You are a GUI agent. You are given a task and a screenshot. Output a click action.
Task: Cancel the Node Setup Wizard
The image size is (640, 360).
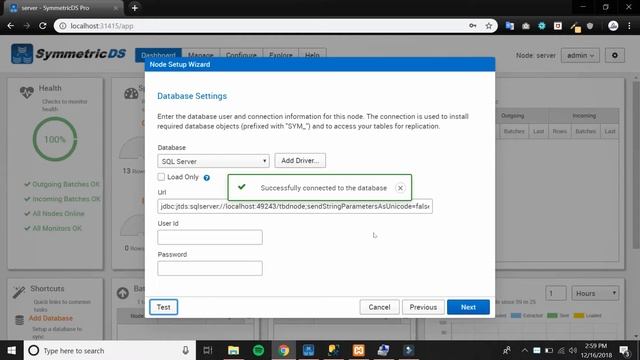click(379, 307)
